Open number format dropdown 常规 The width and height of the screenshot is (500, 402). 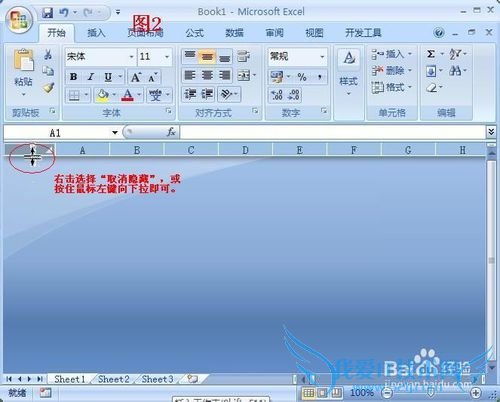[322, 57]
